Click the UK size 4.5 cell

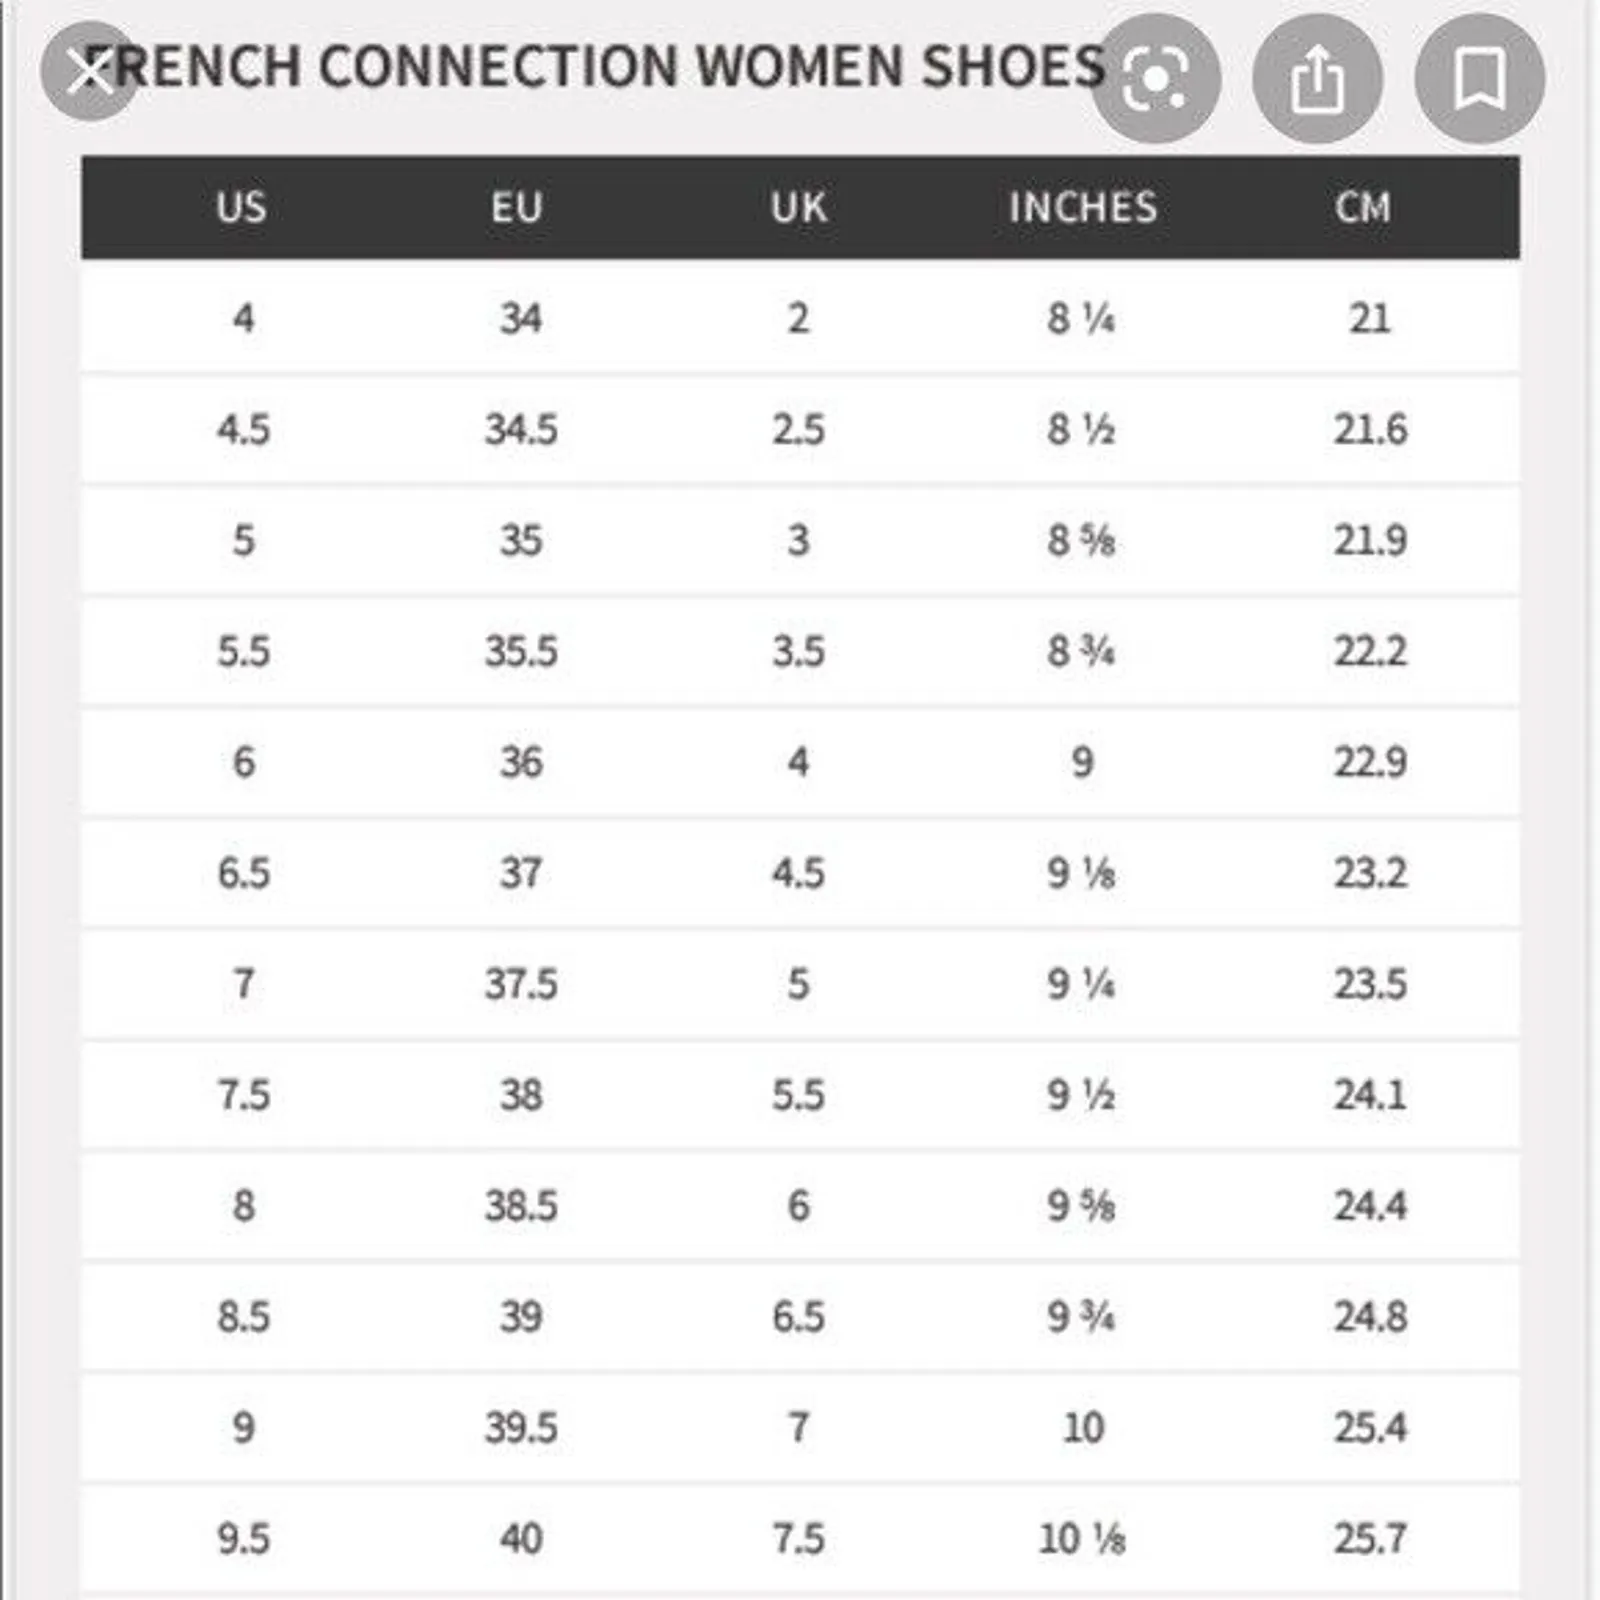coord(798,874)
